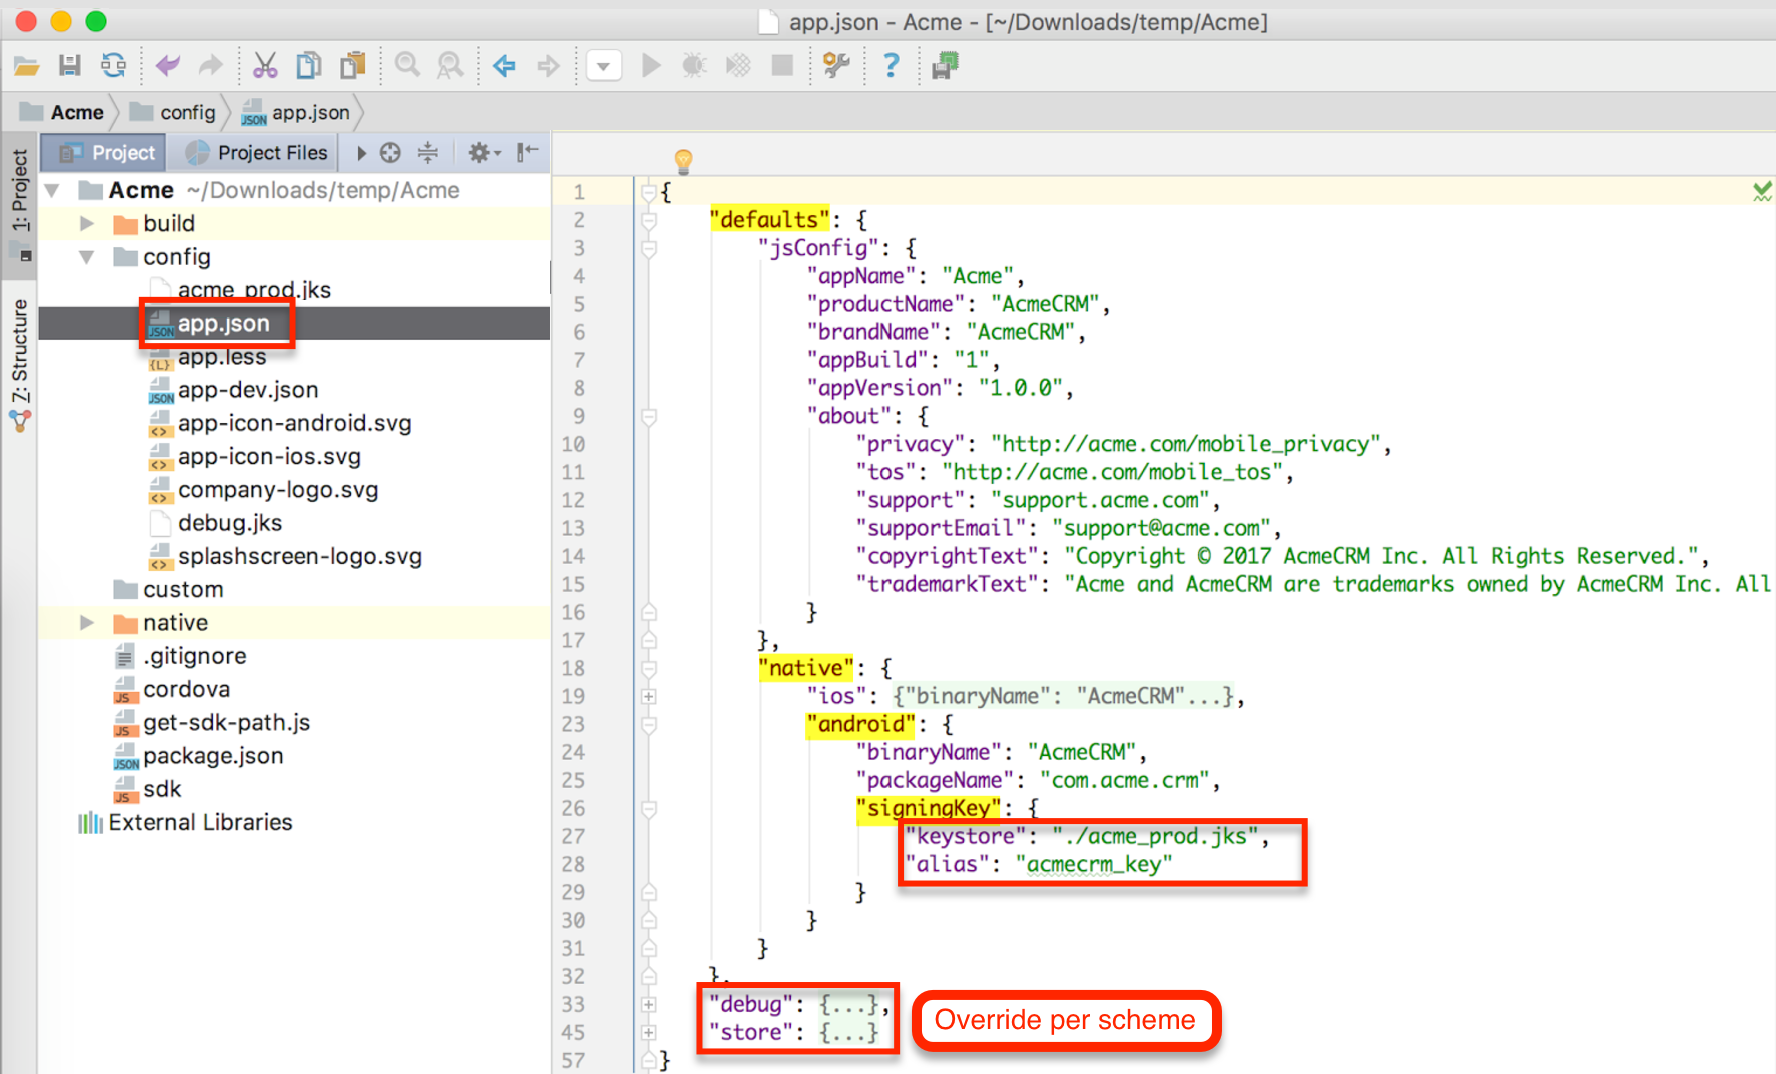Expand the folded debug block on line 33

pyautogui.click(x=649, y=1004)
